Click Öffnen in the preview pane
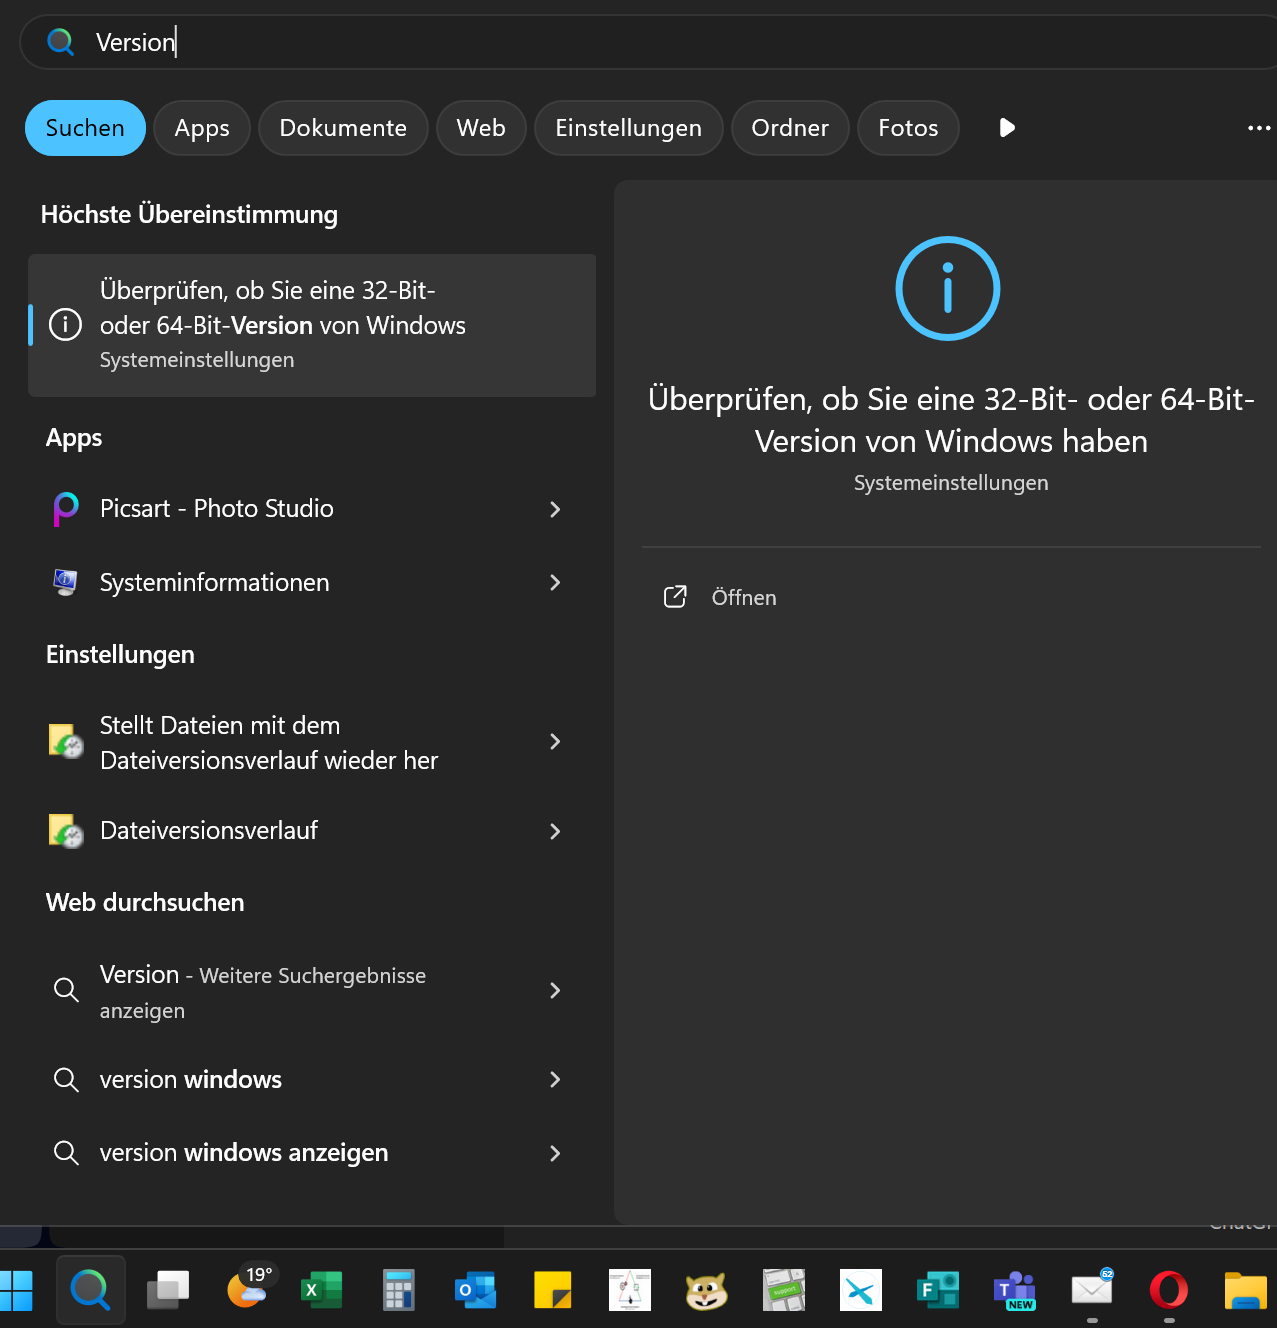 pyautogui.click(x=743, y=598)
